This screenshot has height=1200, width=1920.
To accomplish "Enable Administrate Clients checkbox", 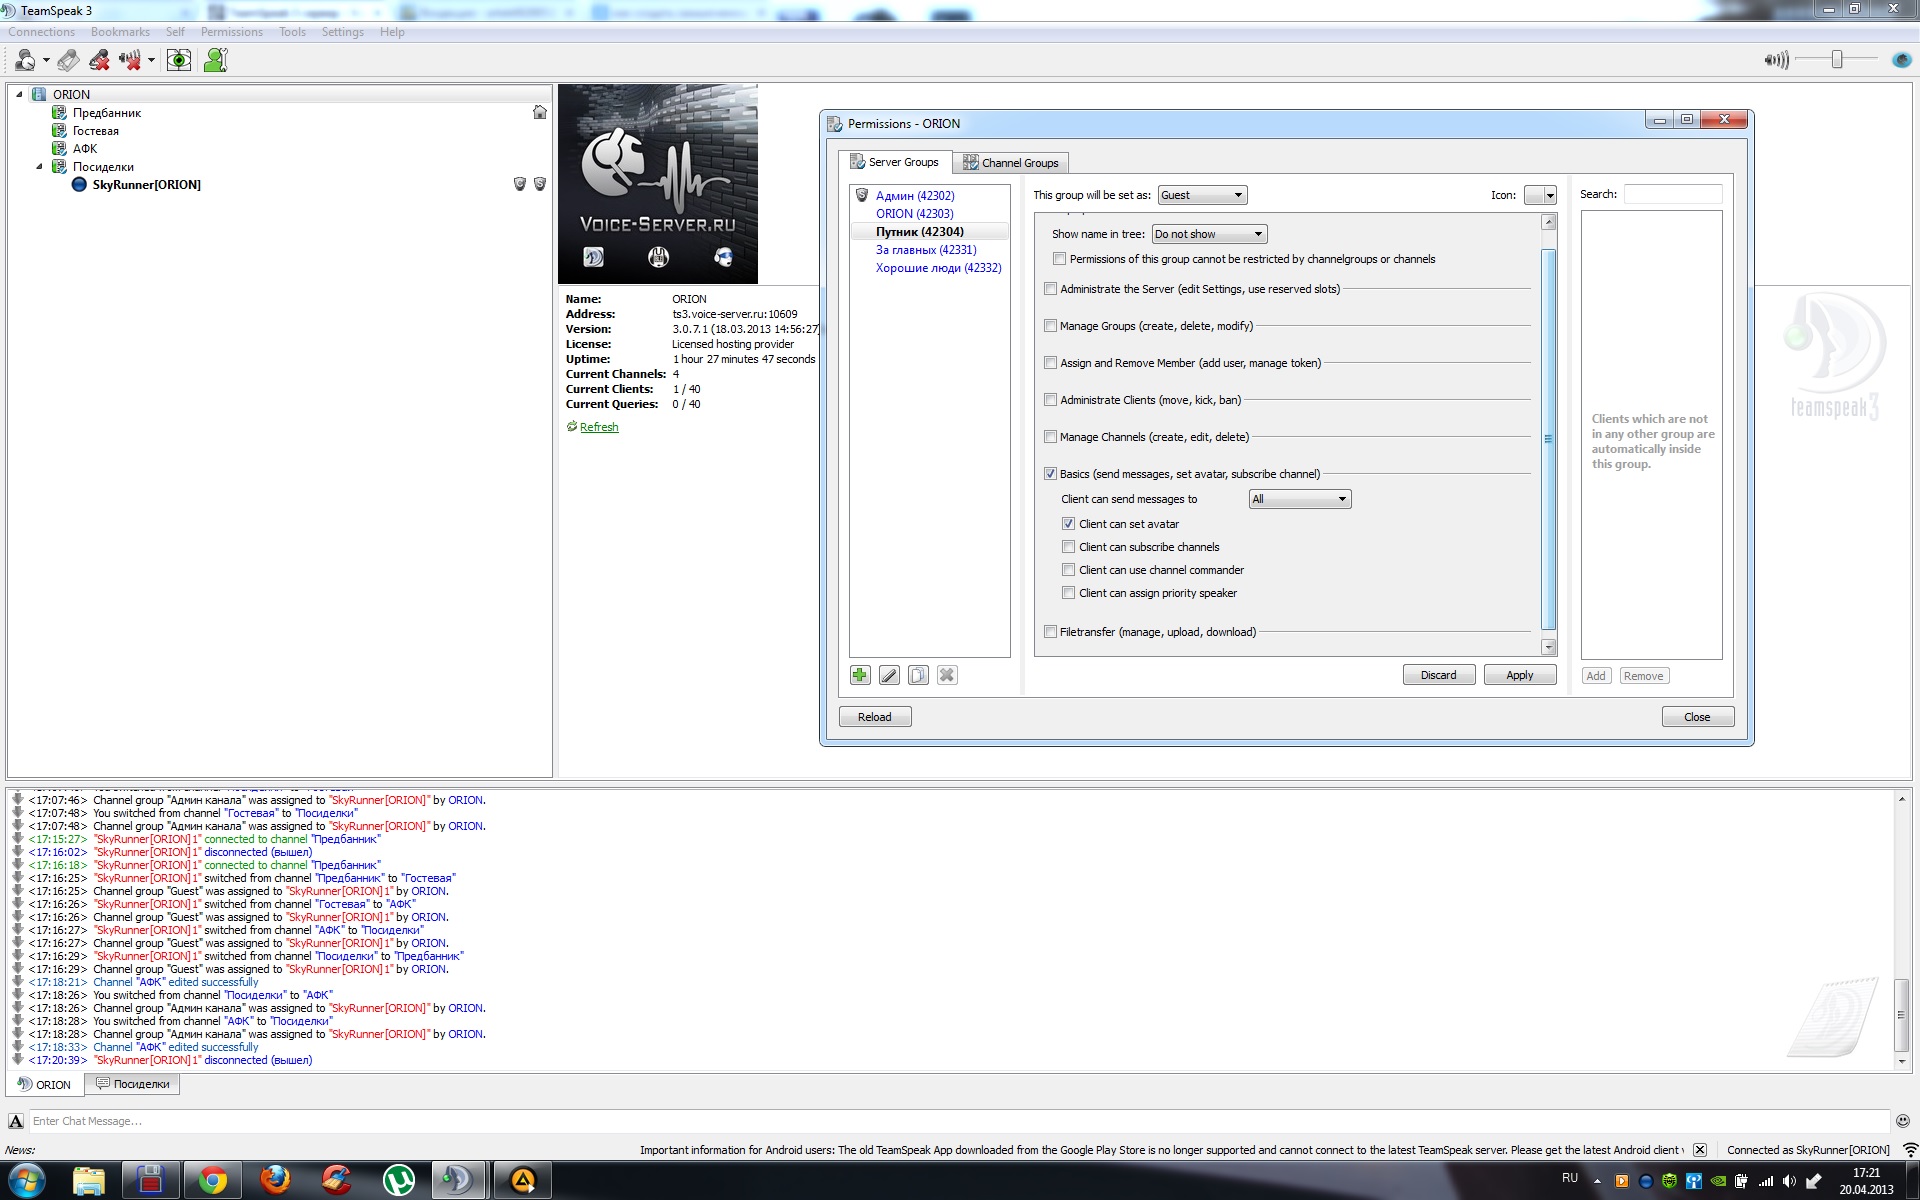I will [x=1050, y=400].
